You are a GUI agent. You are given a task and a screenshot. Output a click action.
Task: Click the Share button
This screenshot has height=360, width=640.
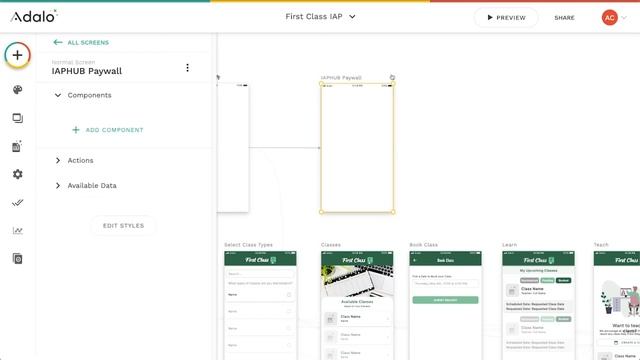[564, 18]
